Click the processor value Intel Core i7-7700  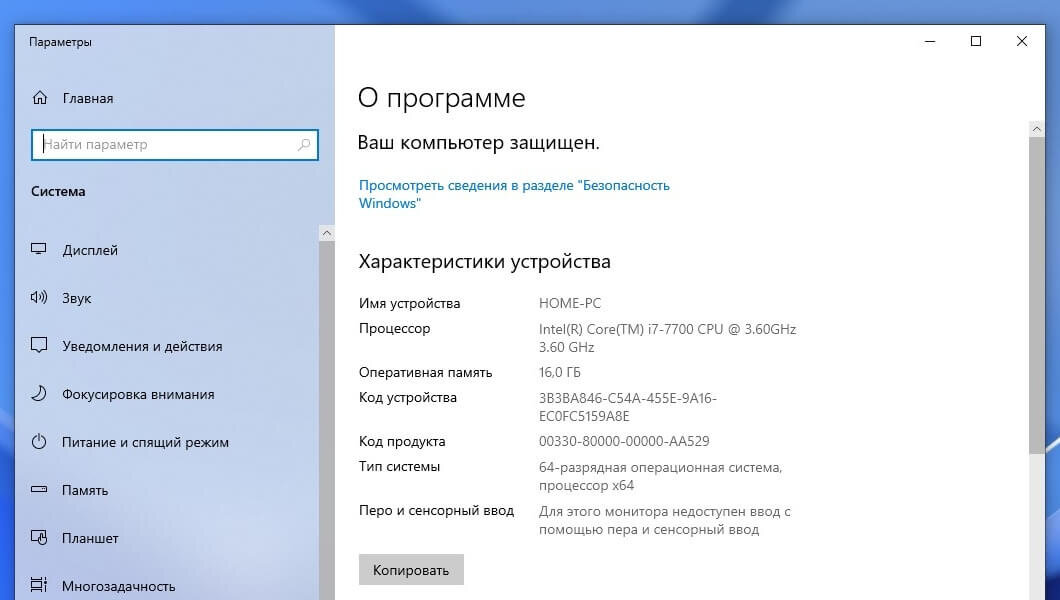667,338
